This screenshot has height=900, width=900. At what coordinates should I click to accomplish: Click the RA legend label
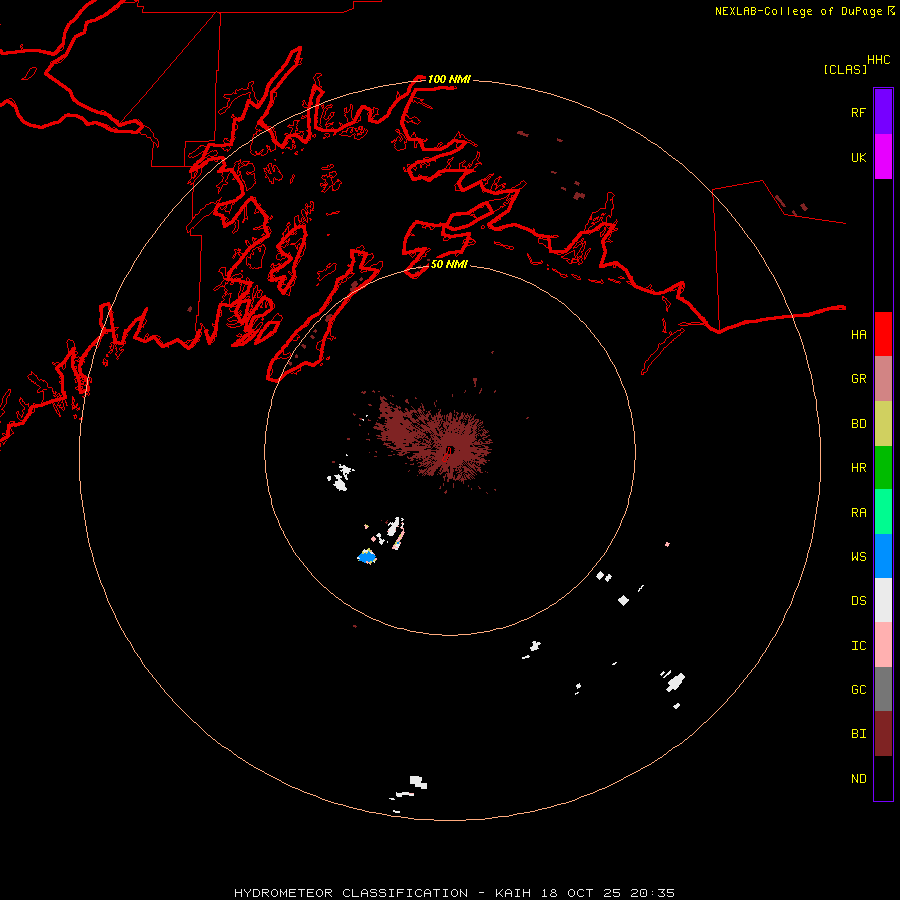(x=858, y=512)
